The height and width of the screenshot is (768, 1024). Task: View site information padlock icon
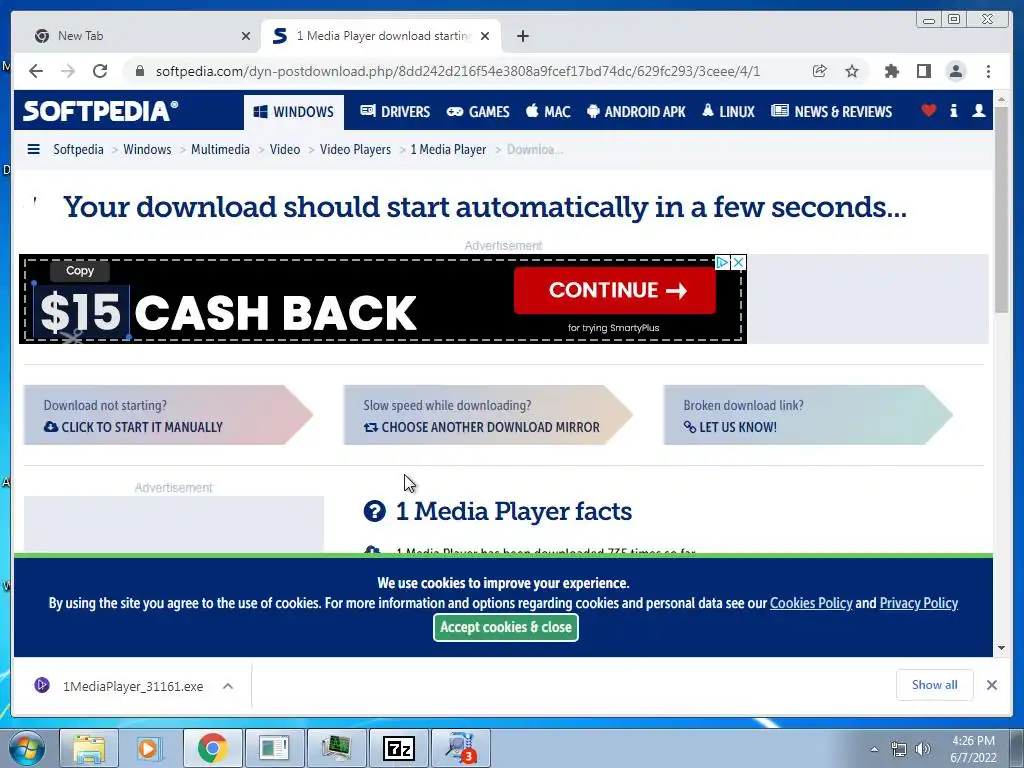140,71
